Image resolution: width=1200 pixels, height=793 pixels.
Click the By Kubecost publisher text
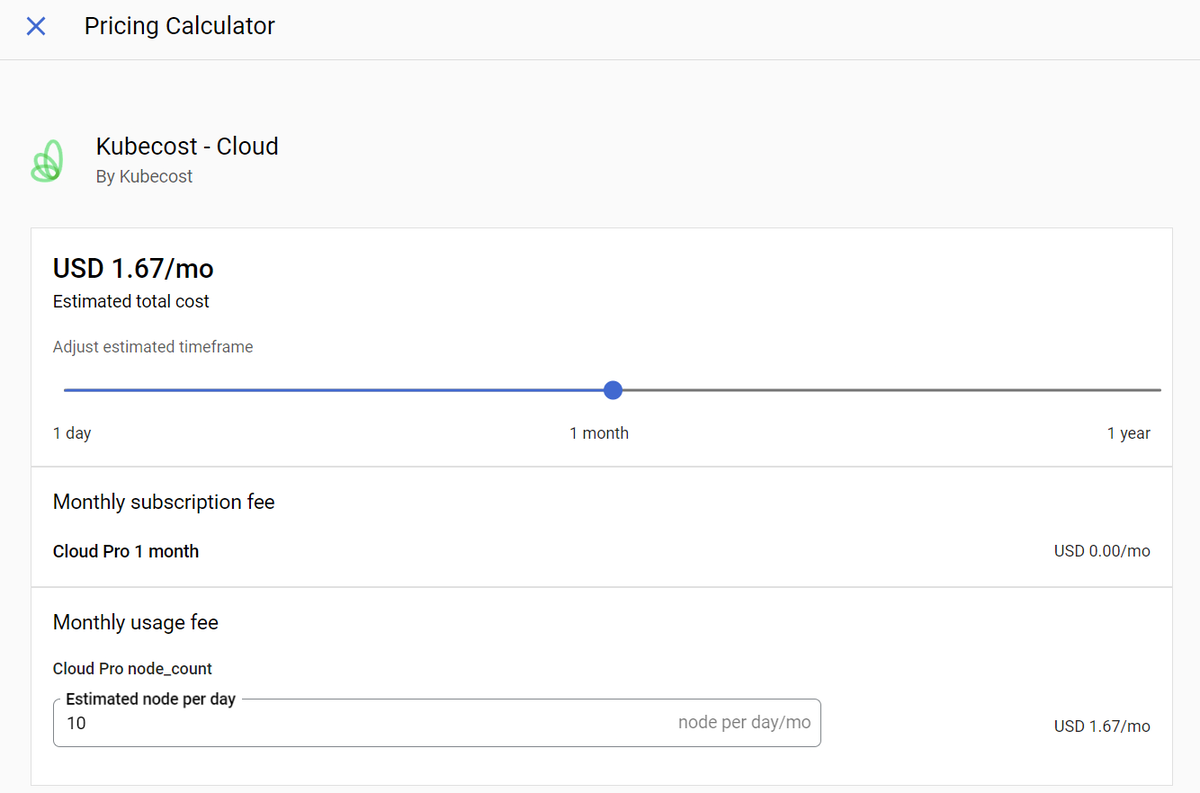pos(144,176)
